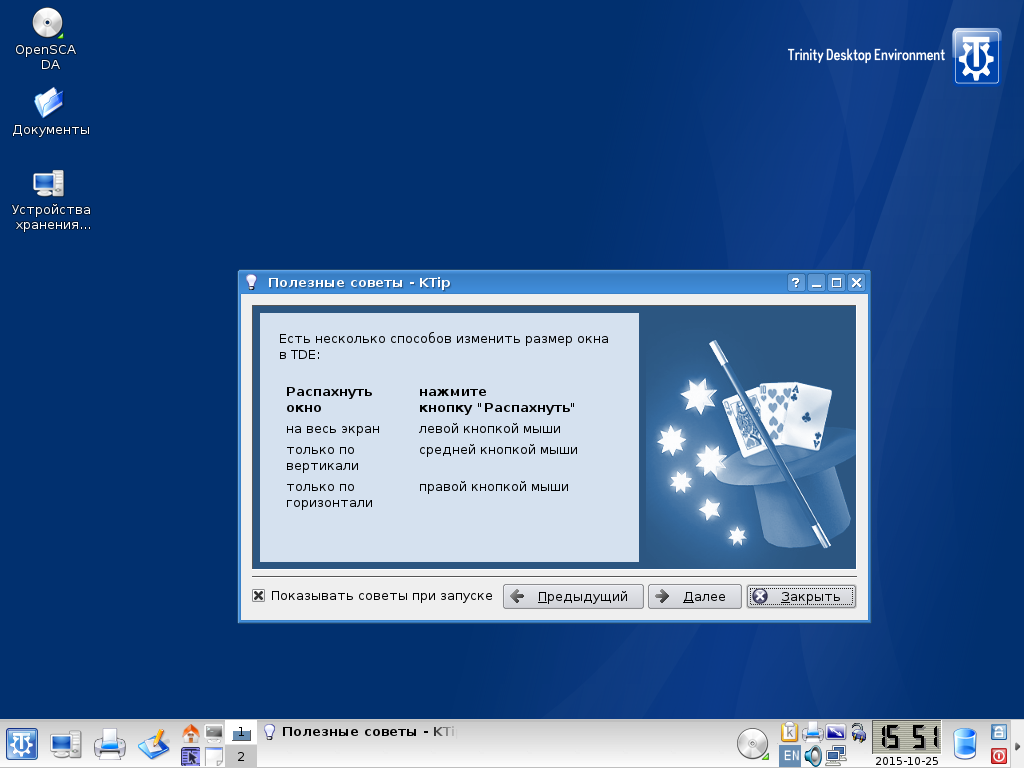The height and width of the screenshot is (768, 1024).
Task: Open Устройства хранения desktop icon
Action: pyautogui.click(x=48, y=183)
